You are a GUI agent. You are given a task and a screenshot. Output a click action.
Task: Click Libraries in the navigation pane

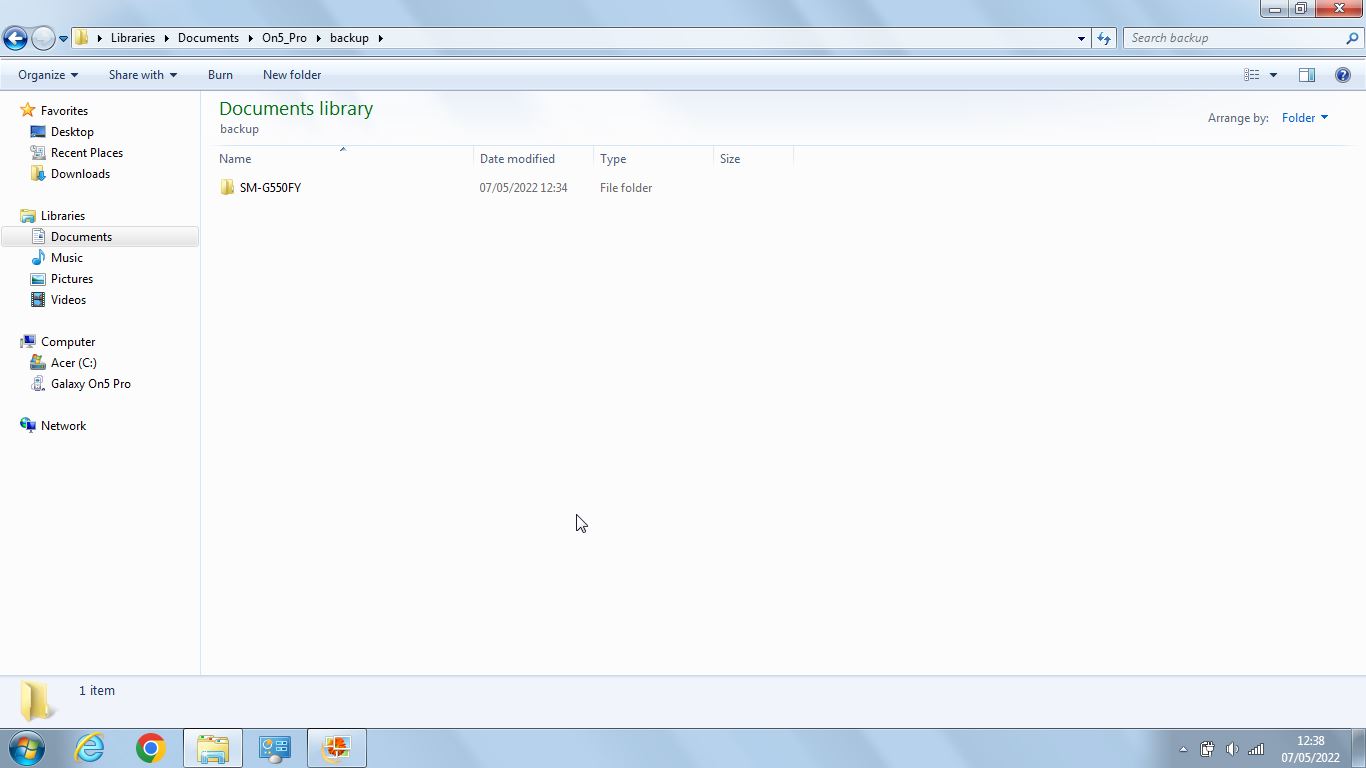[63, 216]
